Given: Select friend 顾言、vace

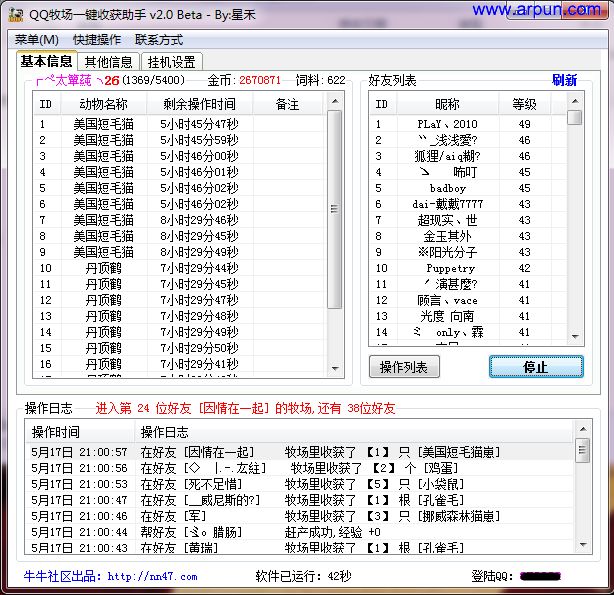Looking at the screenshot, I should (468, 300).
